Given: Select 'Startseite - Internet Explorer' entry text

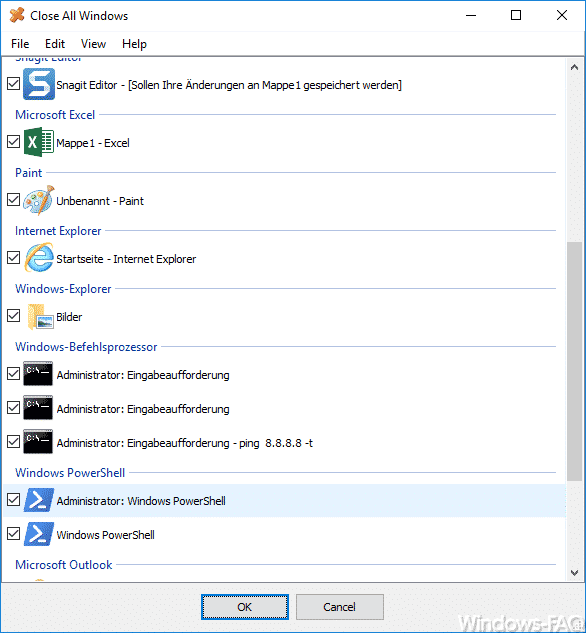Looking at the screenshot, I should pos(126,259).
